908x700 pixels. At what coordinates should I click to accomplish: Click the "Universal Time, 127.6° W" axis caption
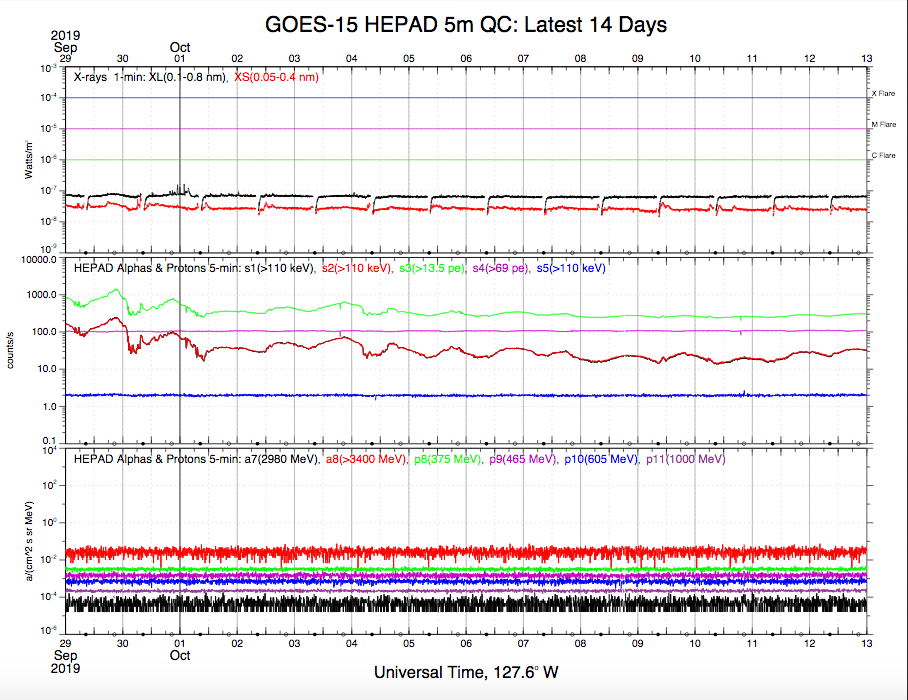466,673
